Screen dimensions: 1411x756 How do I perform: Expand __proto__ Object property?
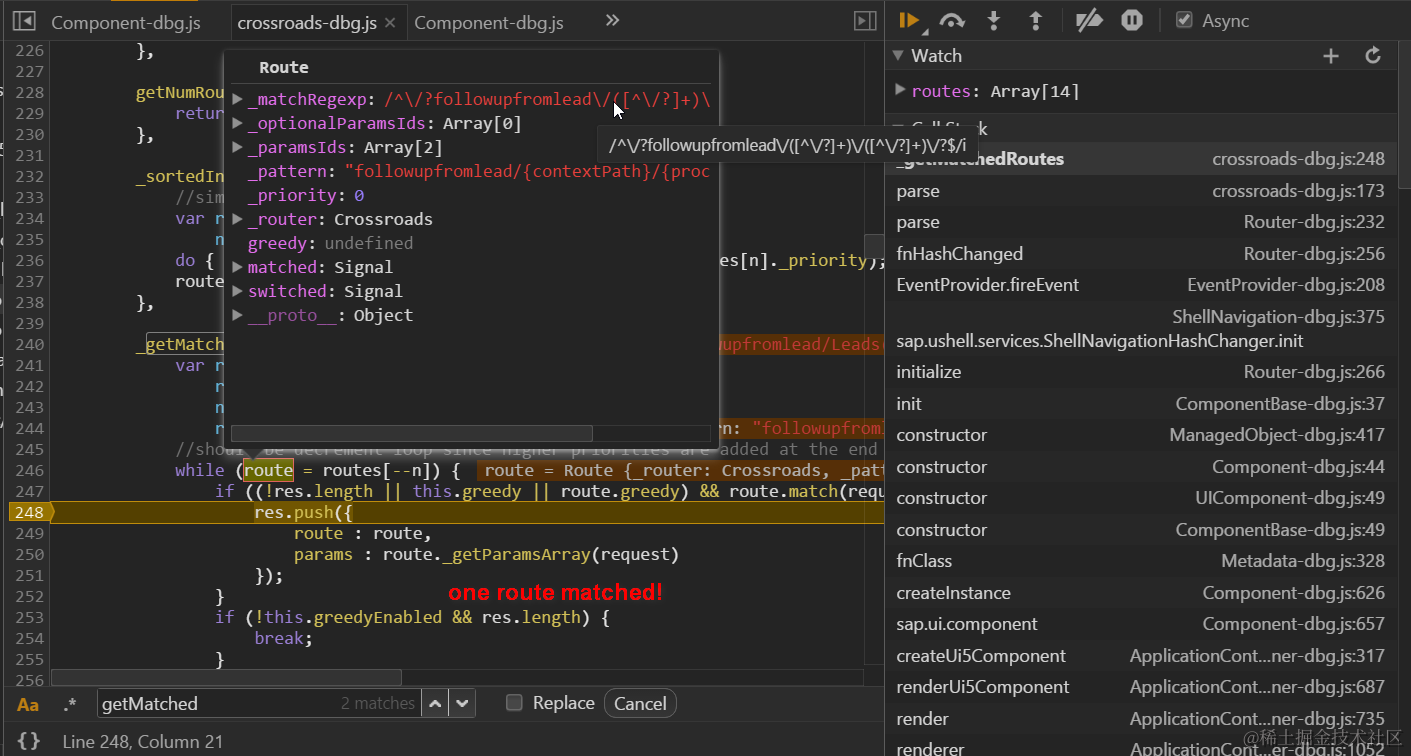pyautogui.click(x=238, y=315)
